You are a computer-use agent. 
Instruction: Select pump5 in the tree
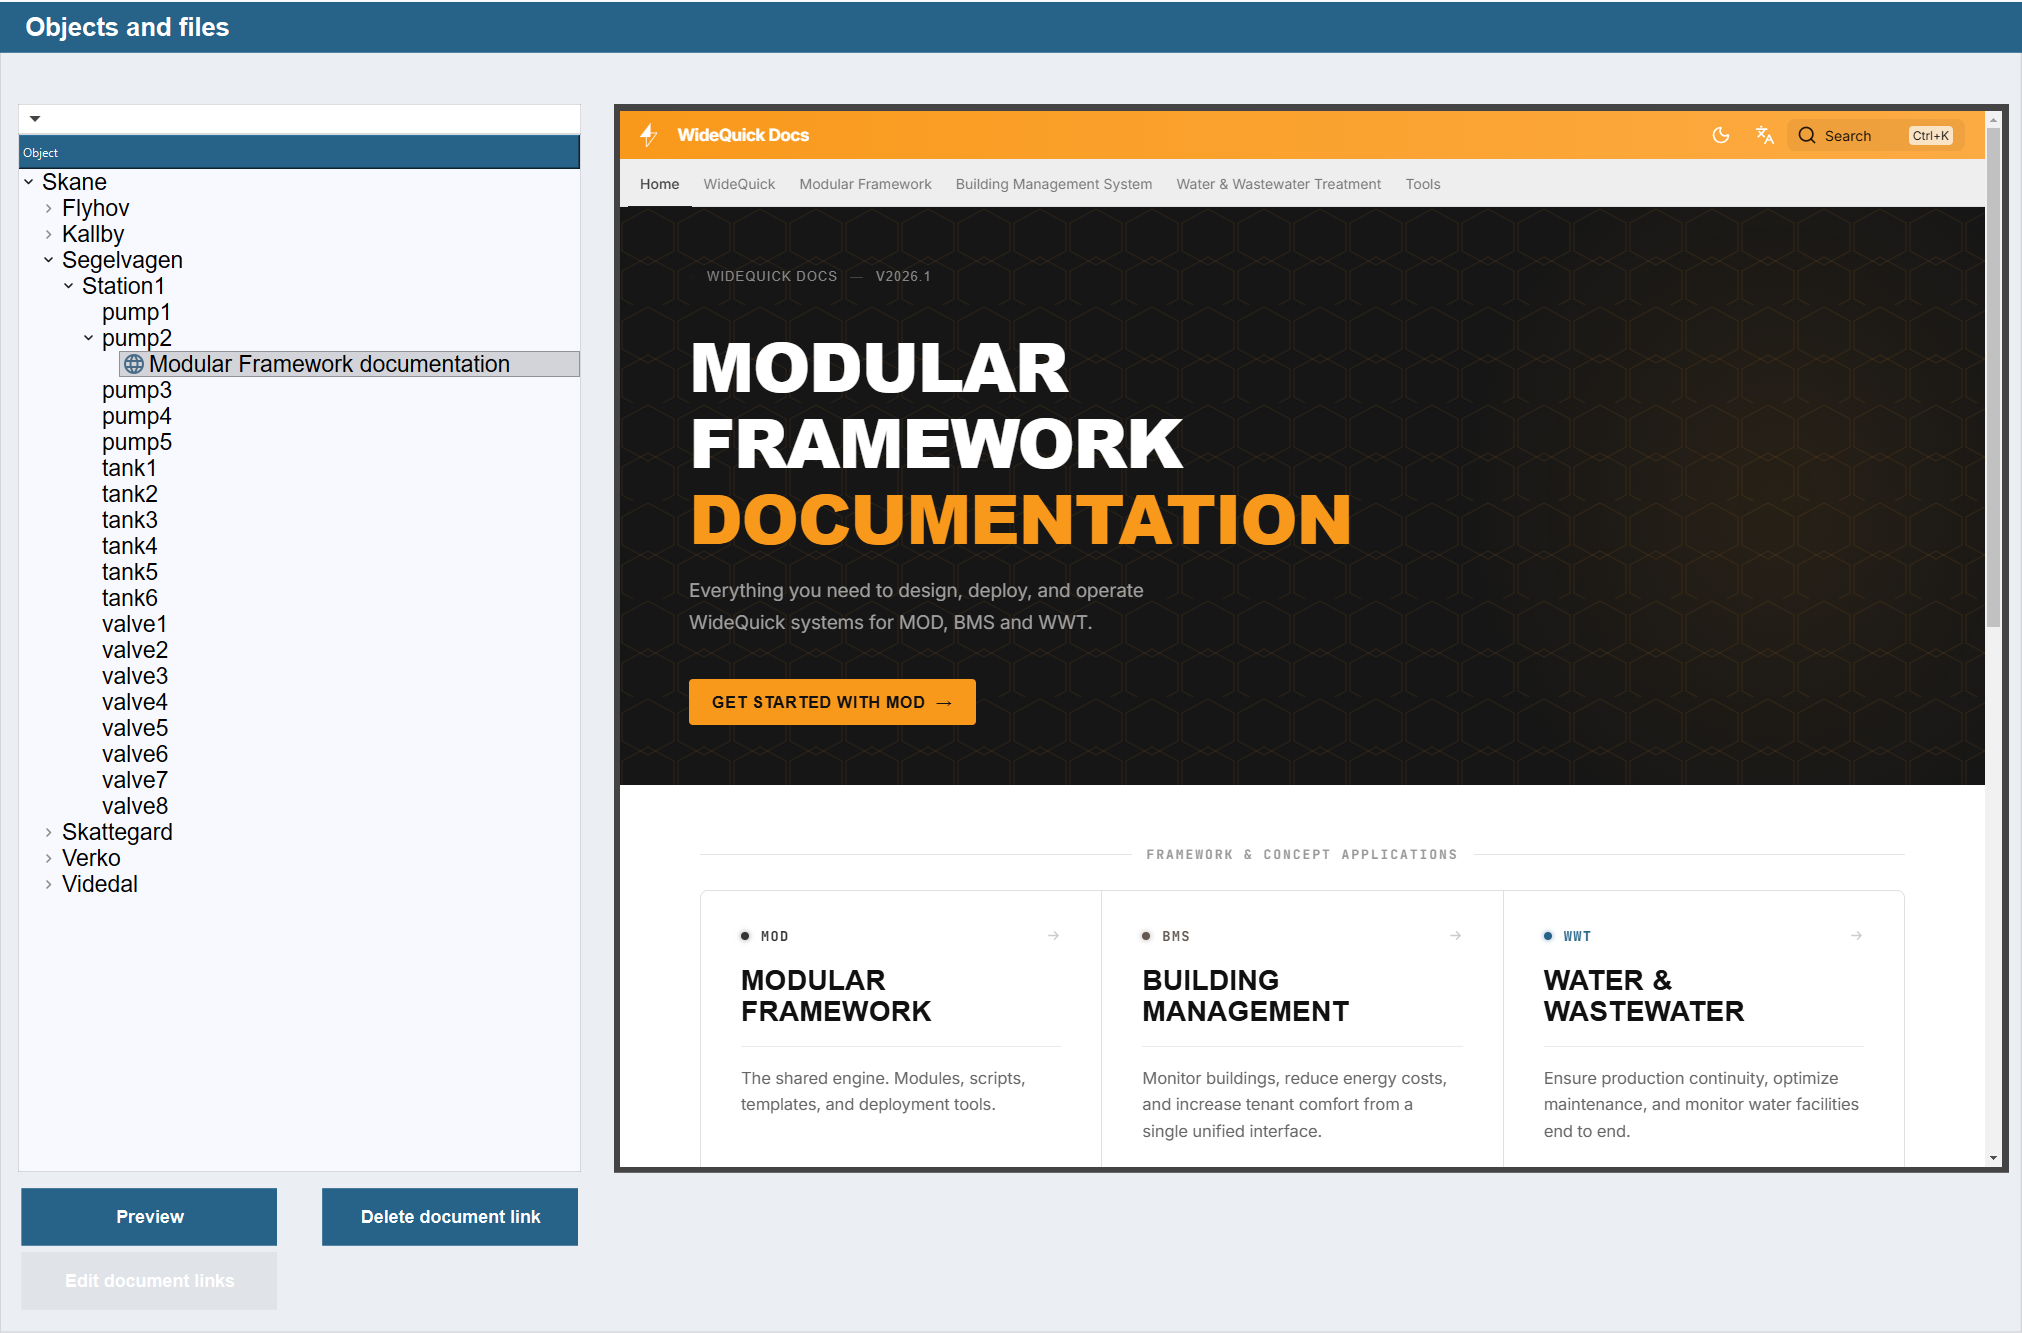136,442
